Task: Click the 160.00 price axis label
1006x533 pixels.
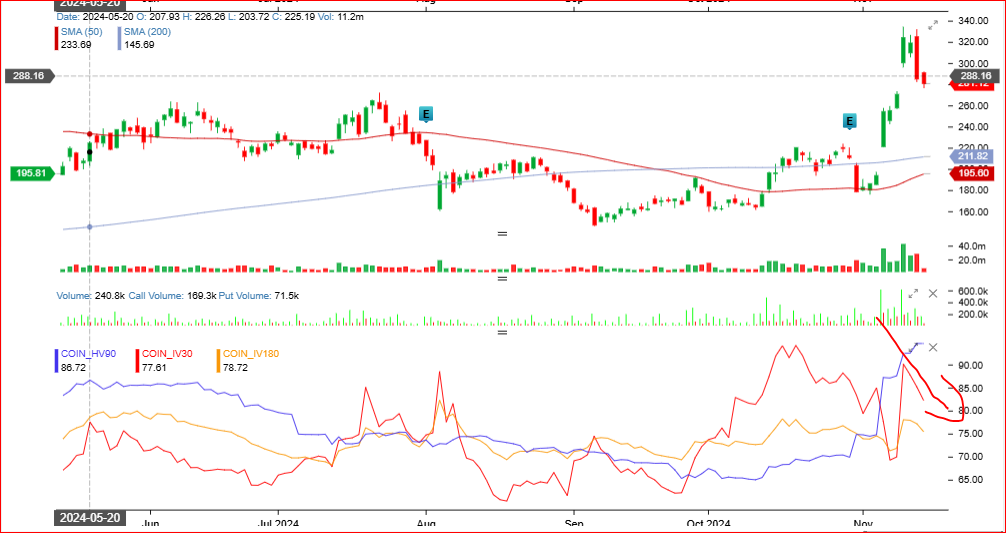Action: pyautogui.click(x=972, y=212)
